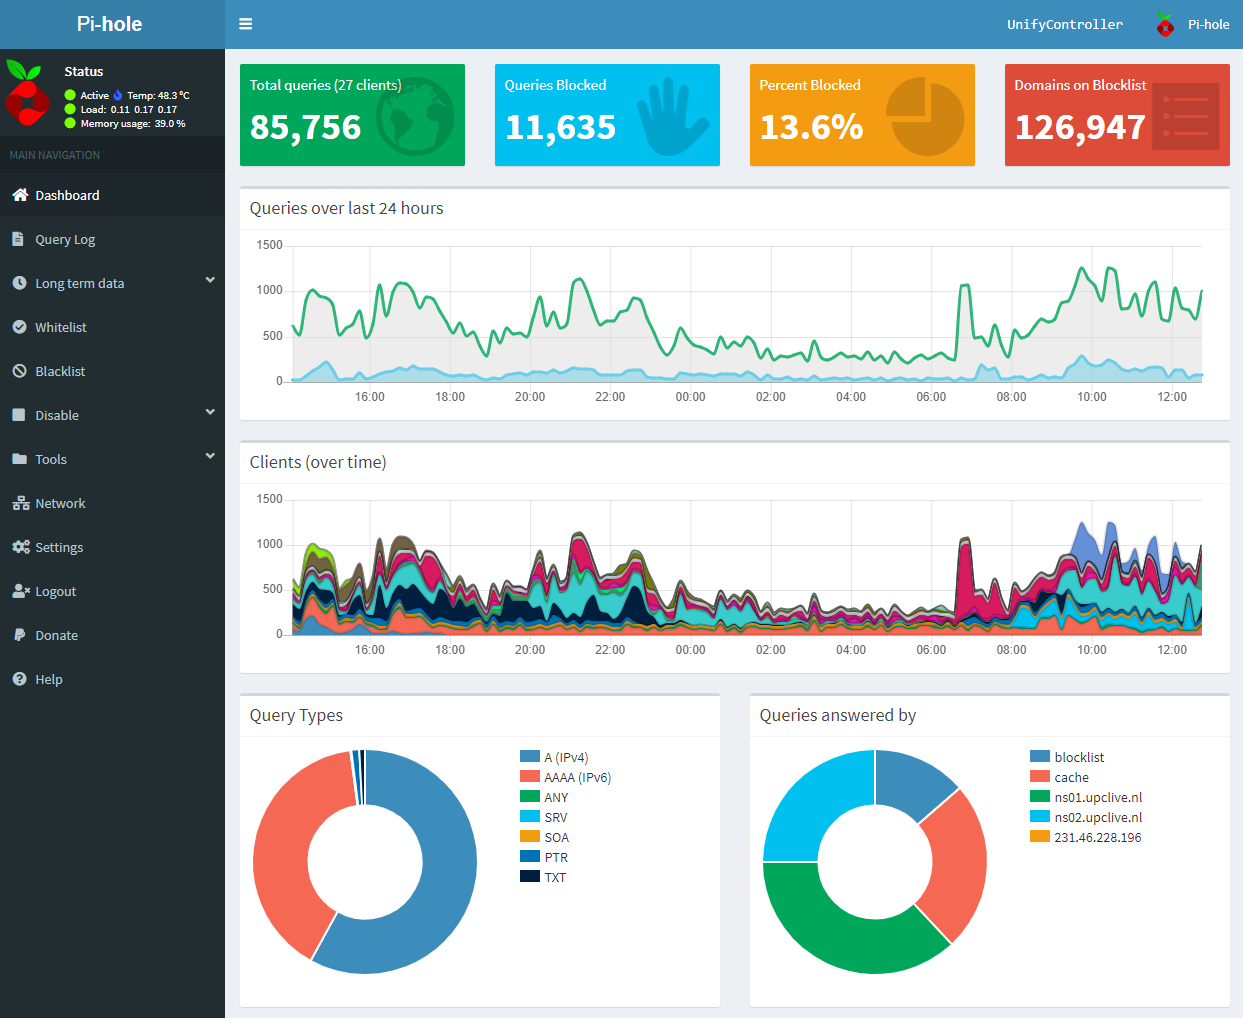Click the Blacklist ban icon
1243x1018 pixels.
point(19,371)
